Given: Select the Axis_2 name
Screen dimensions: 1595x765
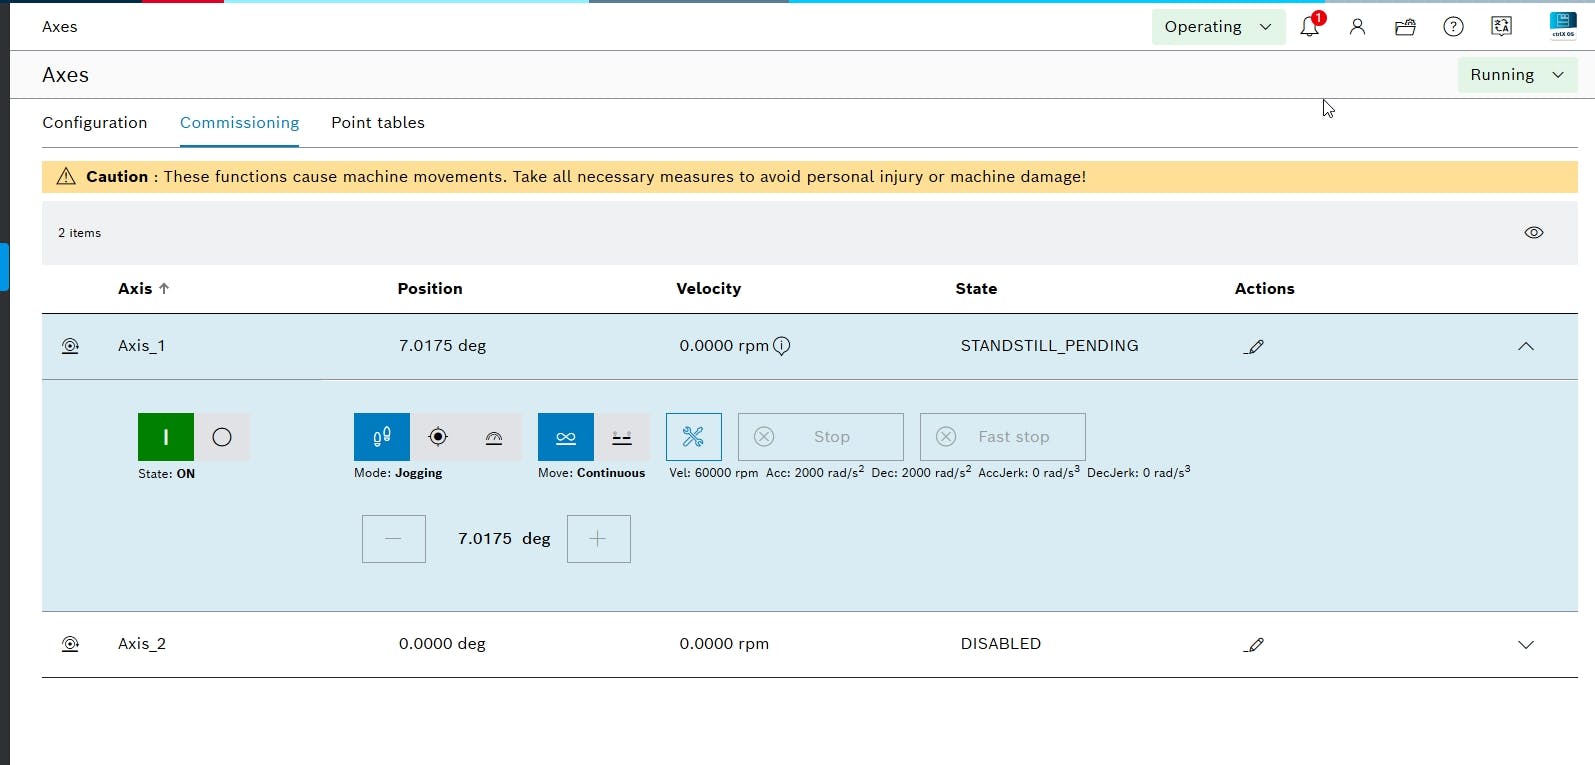Looking at the screenshot, I should tap(142, 644).
